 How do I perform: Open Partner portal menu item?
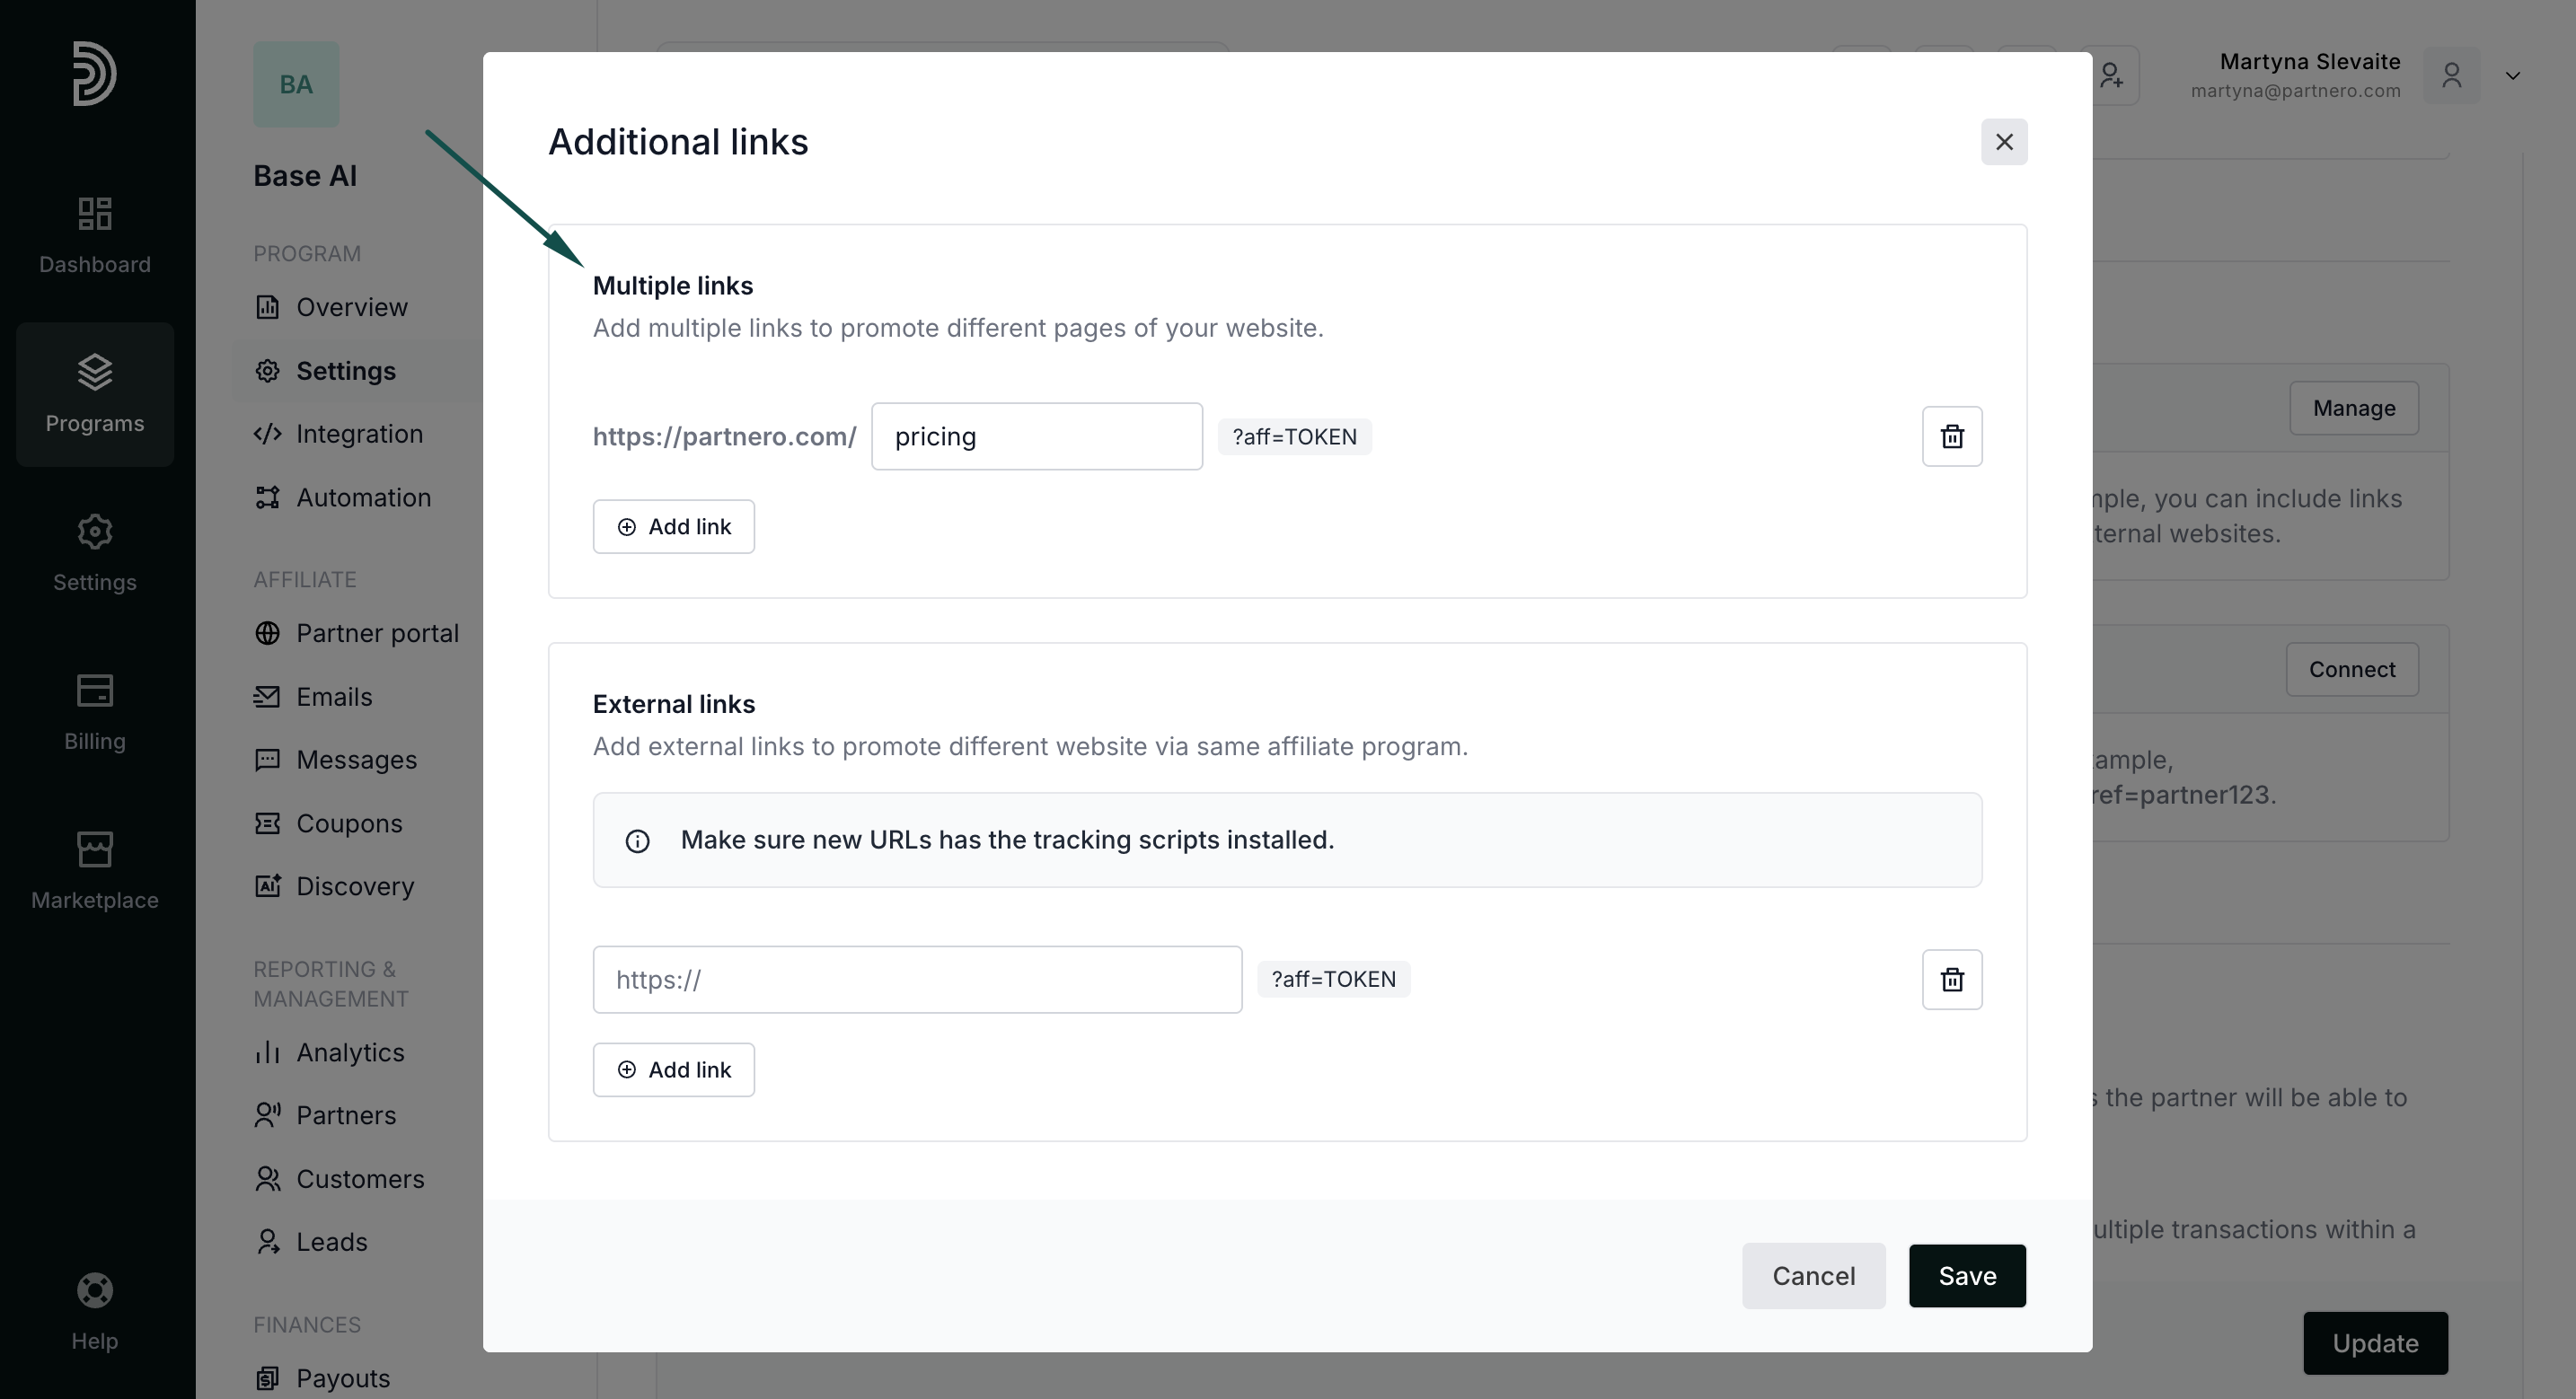(376, 633)
